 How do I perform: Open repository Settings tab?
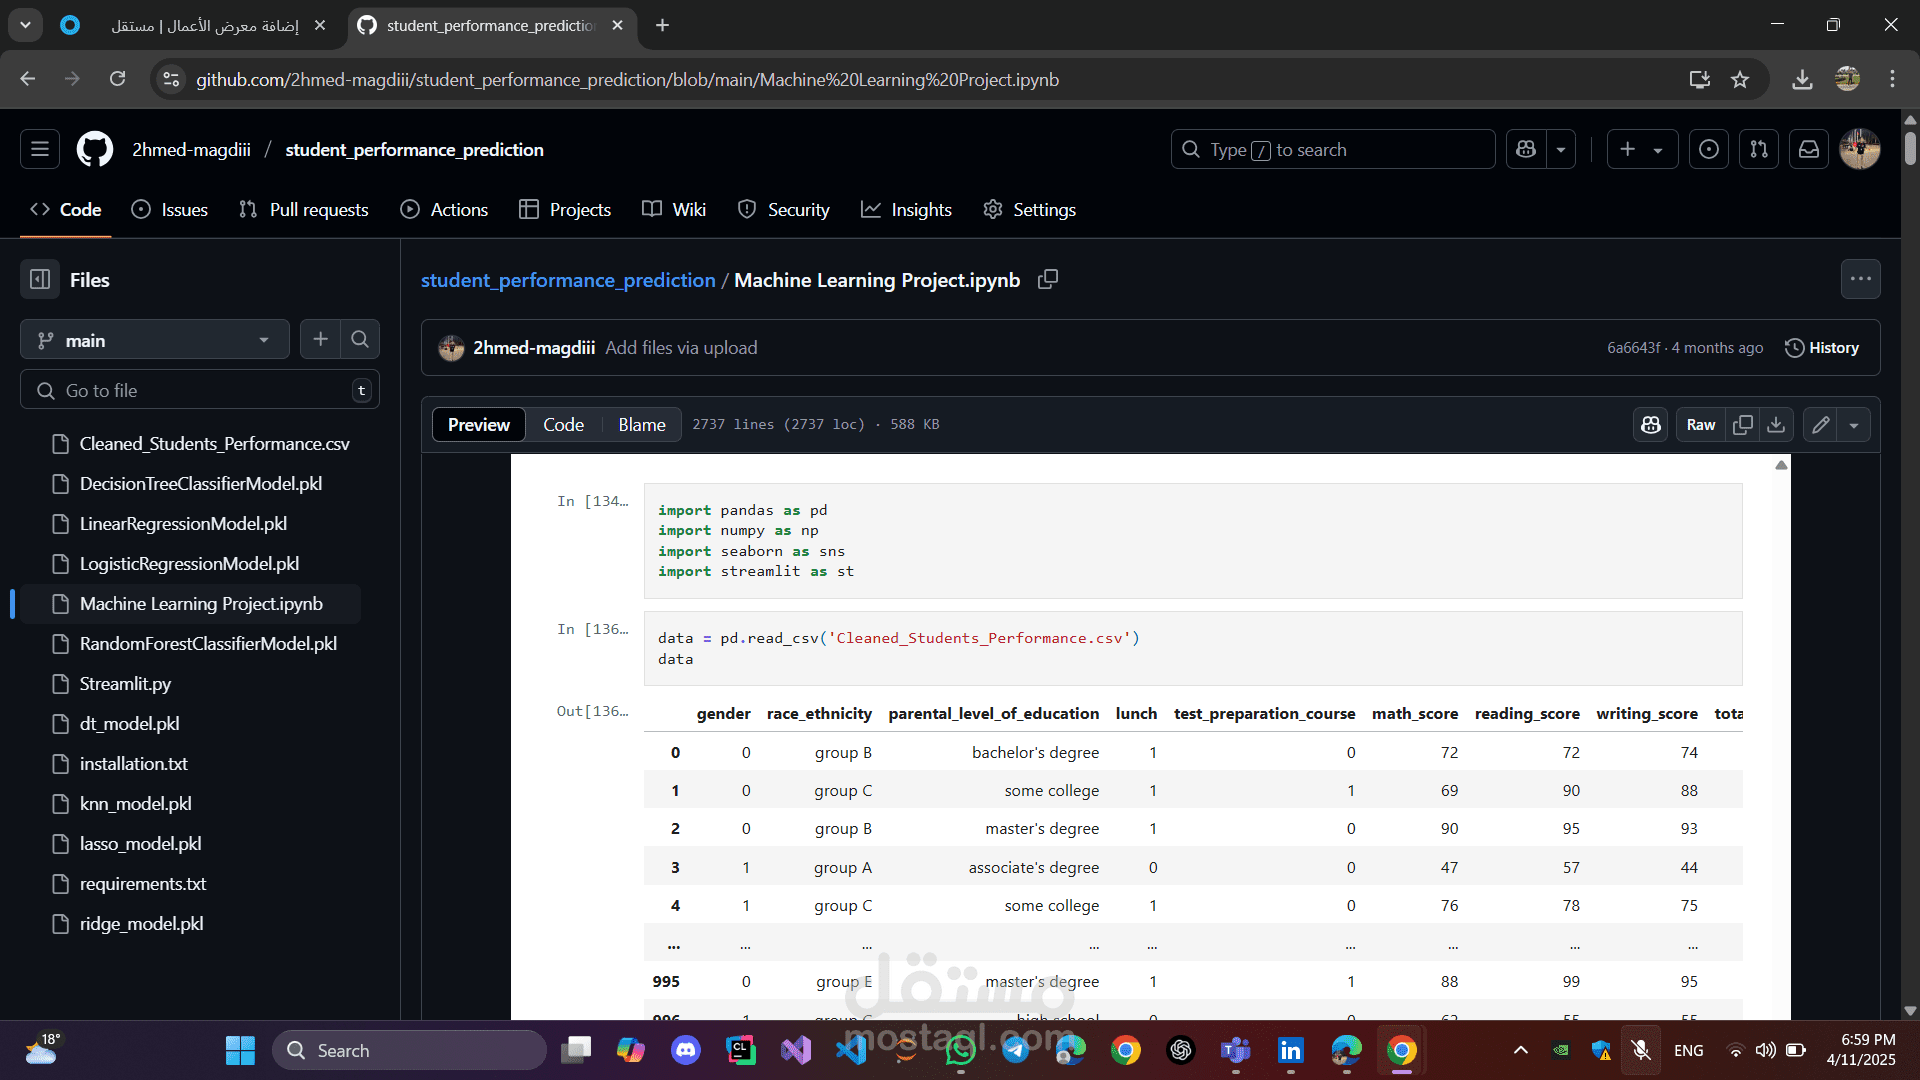(x=1030, y=210)
